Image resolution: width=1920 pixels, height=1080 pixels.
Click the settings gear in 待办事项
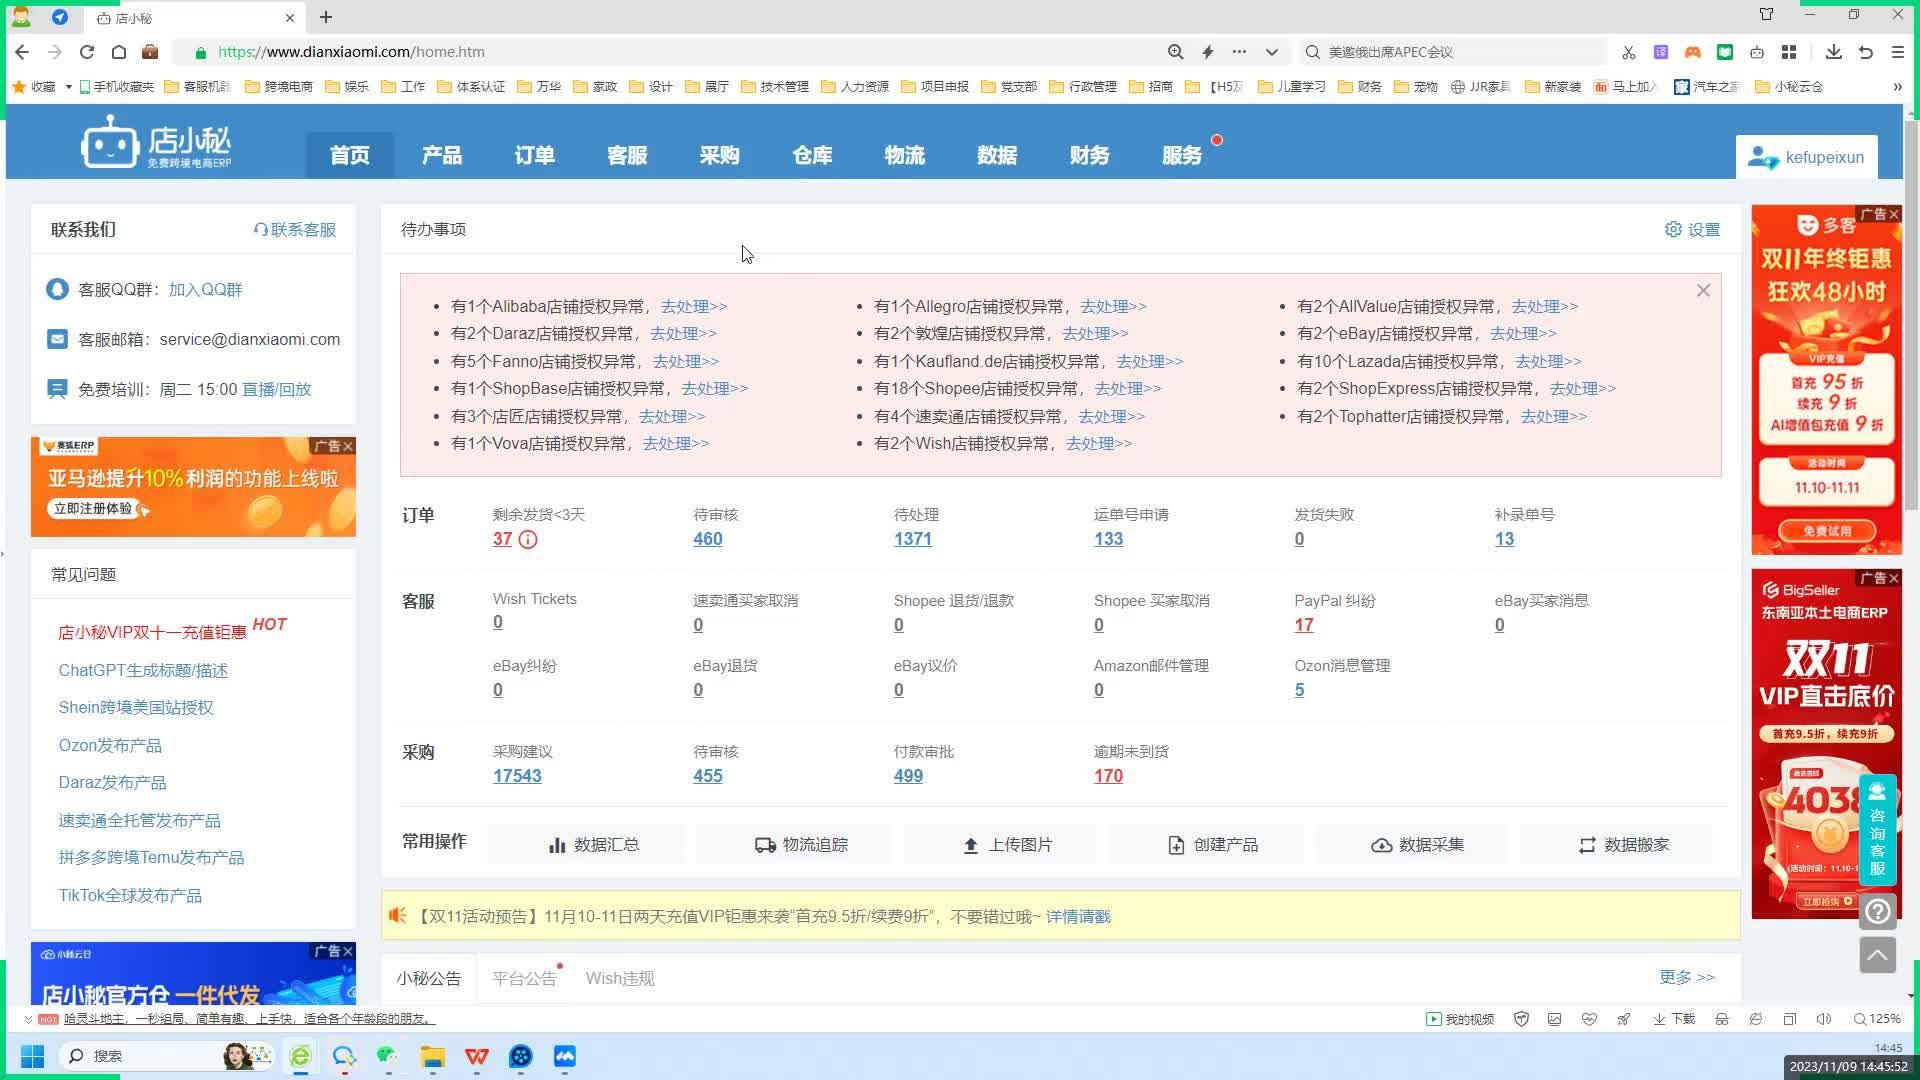point(1673,229)
